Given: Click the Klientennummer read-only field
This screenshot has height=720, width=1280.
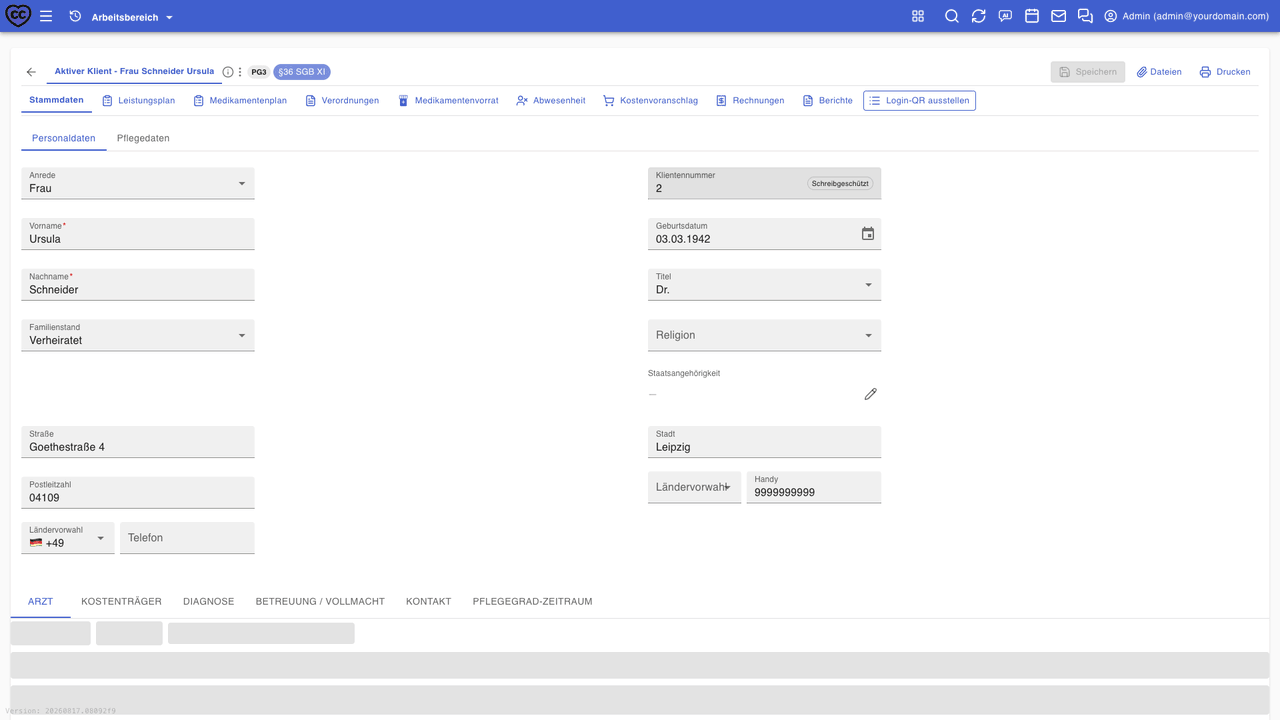Looking at the screenshot, I should 764,183.
